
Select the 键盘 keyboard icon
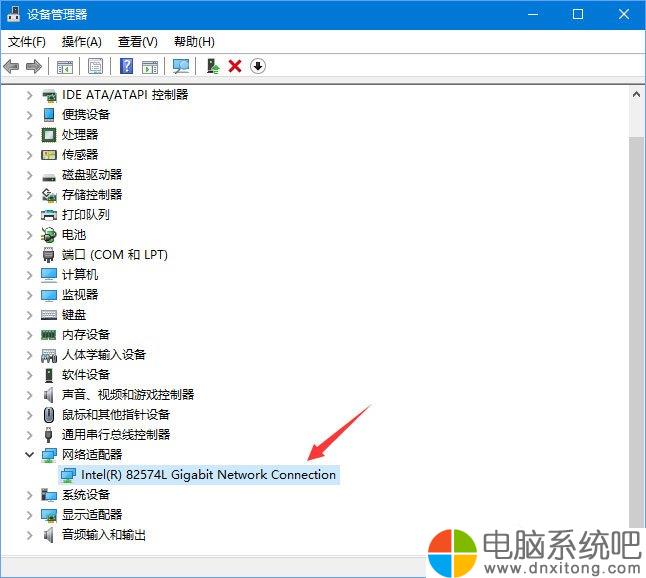click(x=49, y=315)
